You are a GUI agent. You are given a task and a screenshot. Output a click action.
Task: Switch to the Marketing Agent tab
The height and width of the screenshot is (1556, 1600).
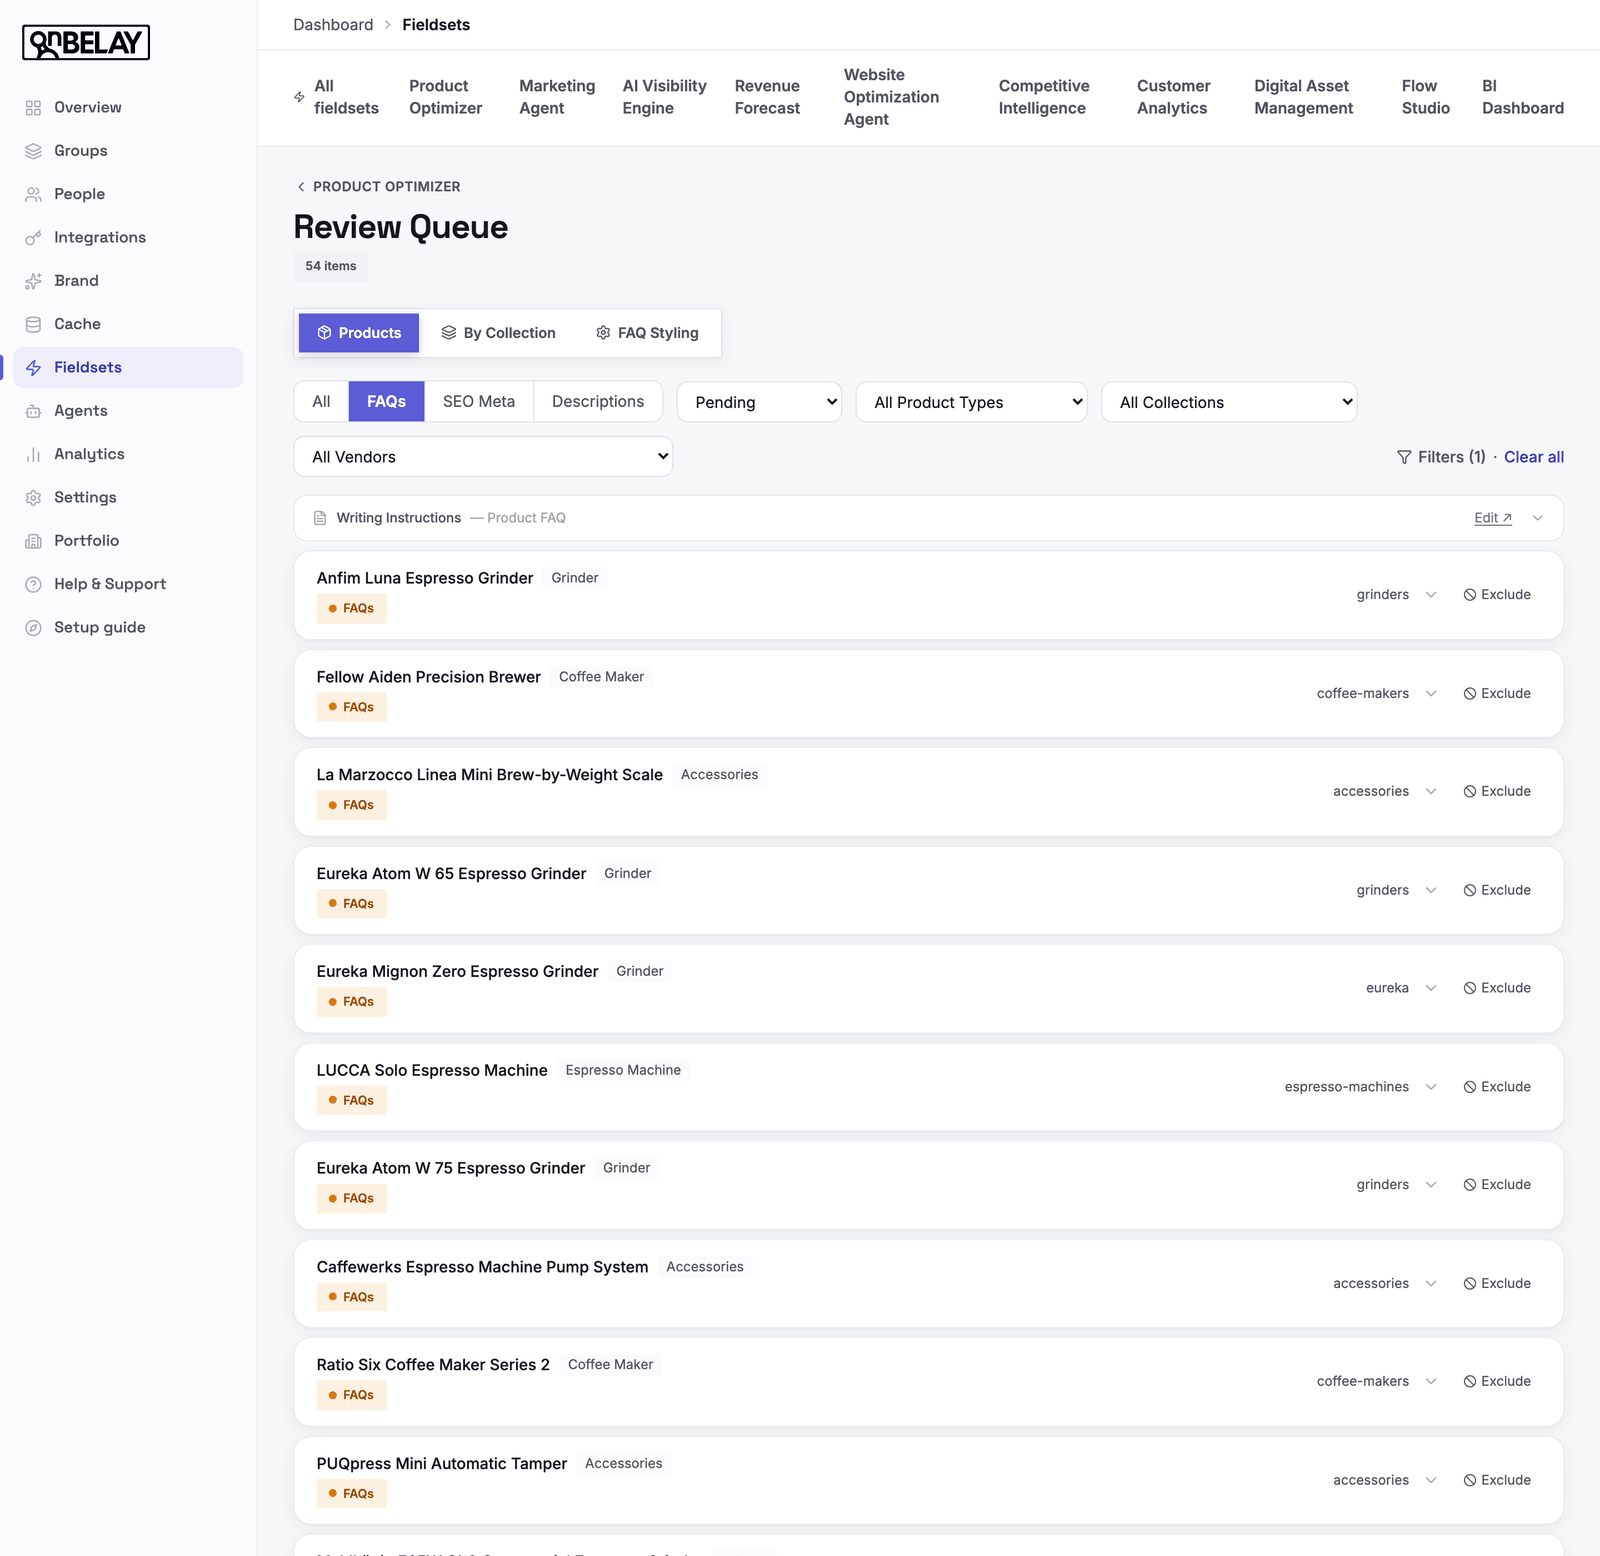557,97
